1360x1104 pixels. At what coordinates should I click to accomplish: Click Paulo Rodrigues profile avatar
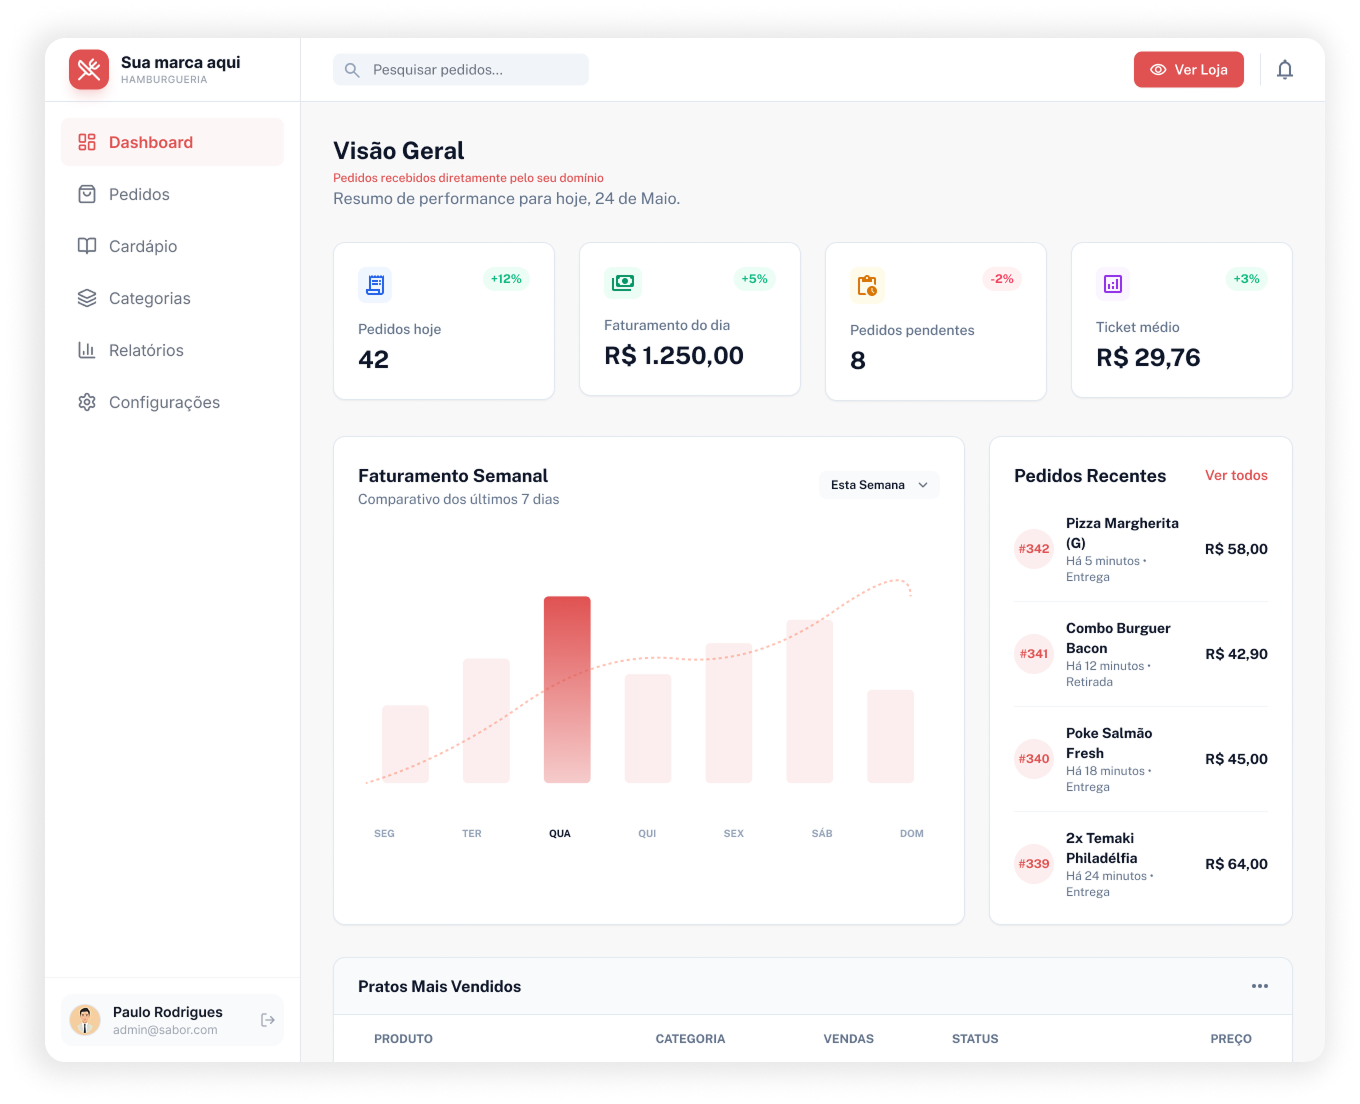click(85, 1020)
